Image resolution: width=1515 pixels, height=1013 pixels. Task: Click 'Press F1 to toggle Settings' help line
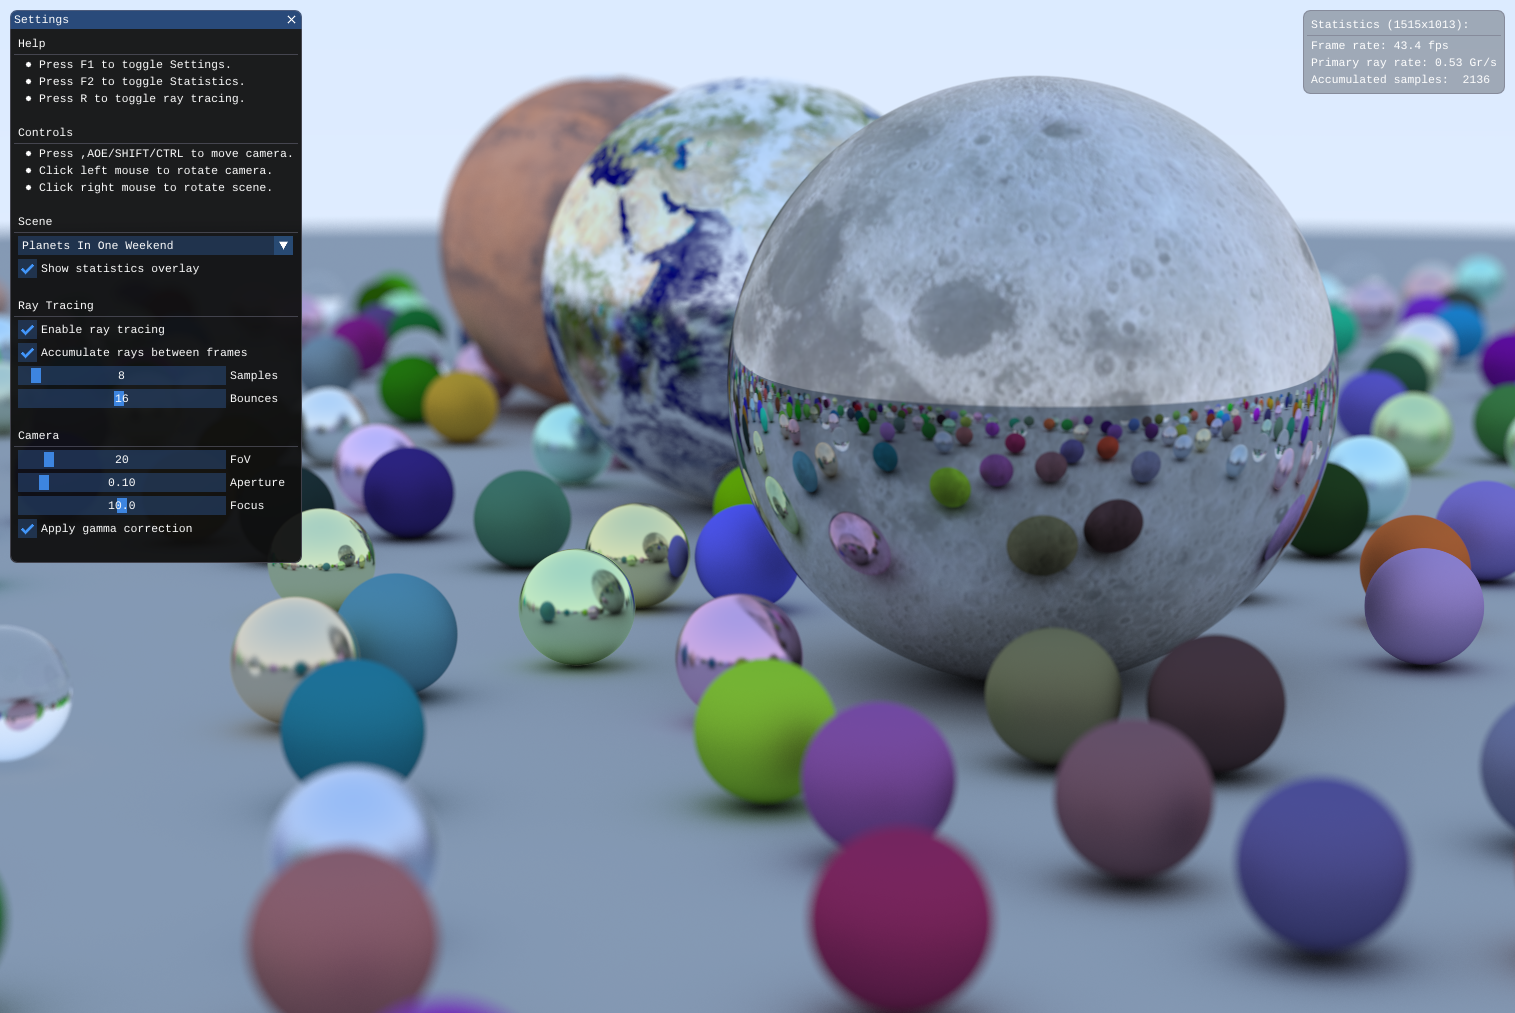pyautogui.click(x=135, y=64)
